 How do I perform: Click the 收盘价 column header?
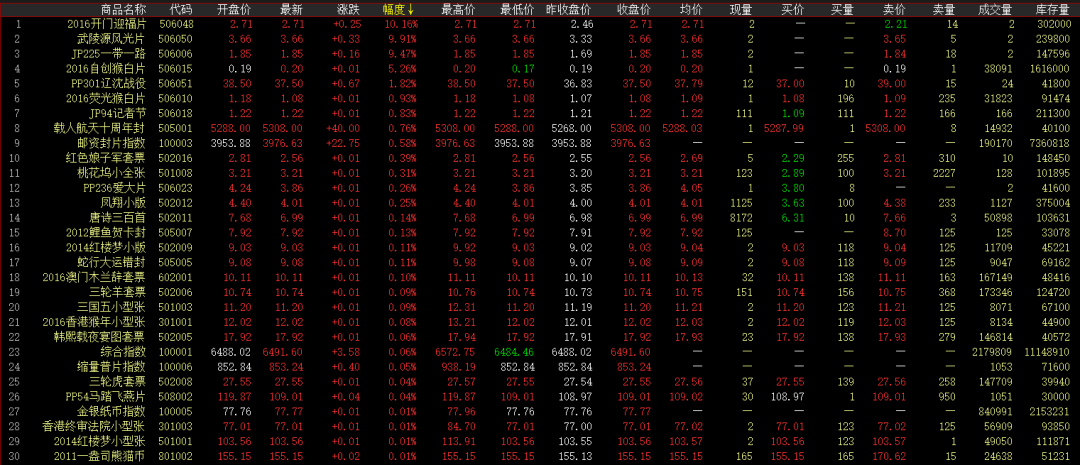click(634, 9)
